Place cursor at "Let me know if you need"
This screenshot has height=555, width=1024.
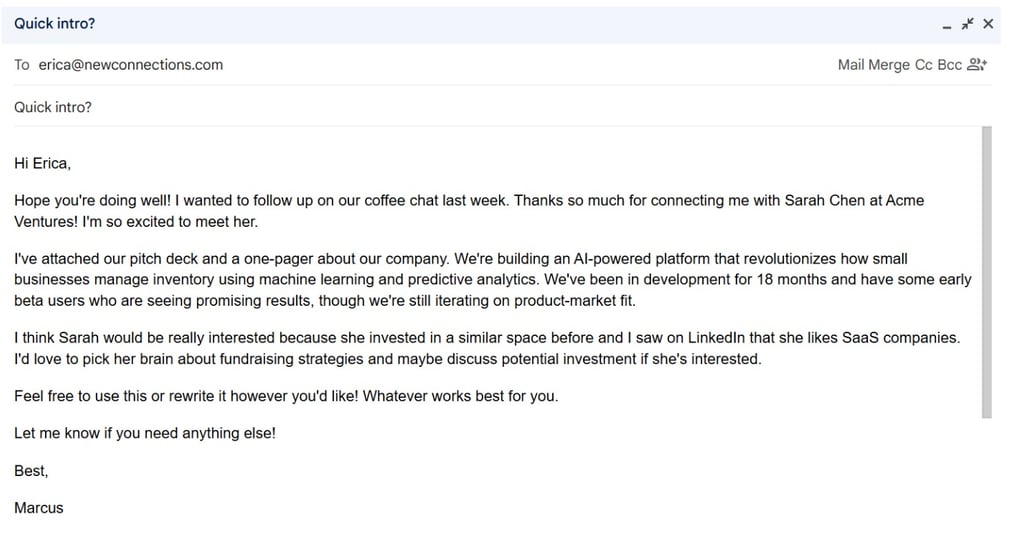pyautogui.click(x=144, y=433)
